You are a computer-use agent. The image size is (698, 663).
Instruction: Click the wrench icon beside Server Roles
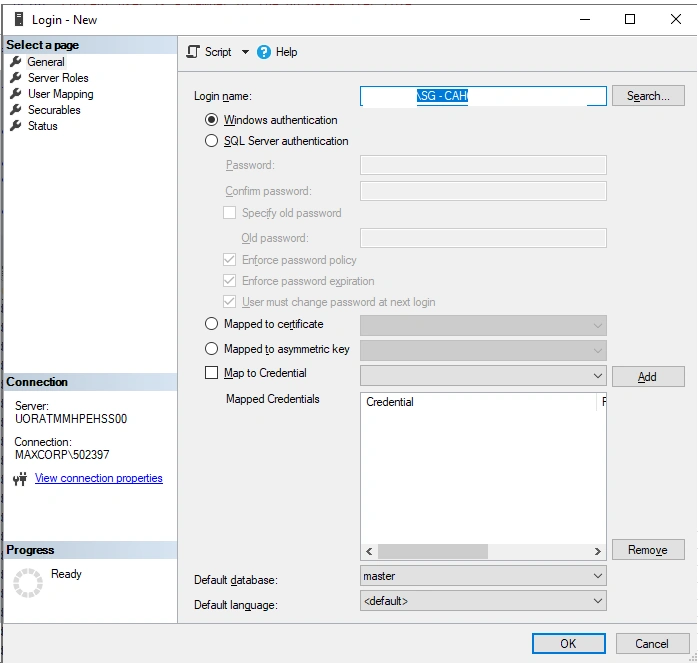(16, 77)
